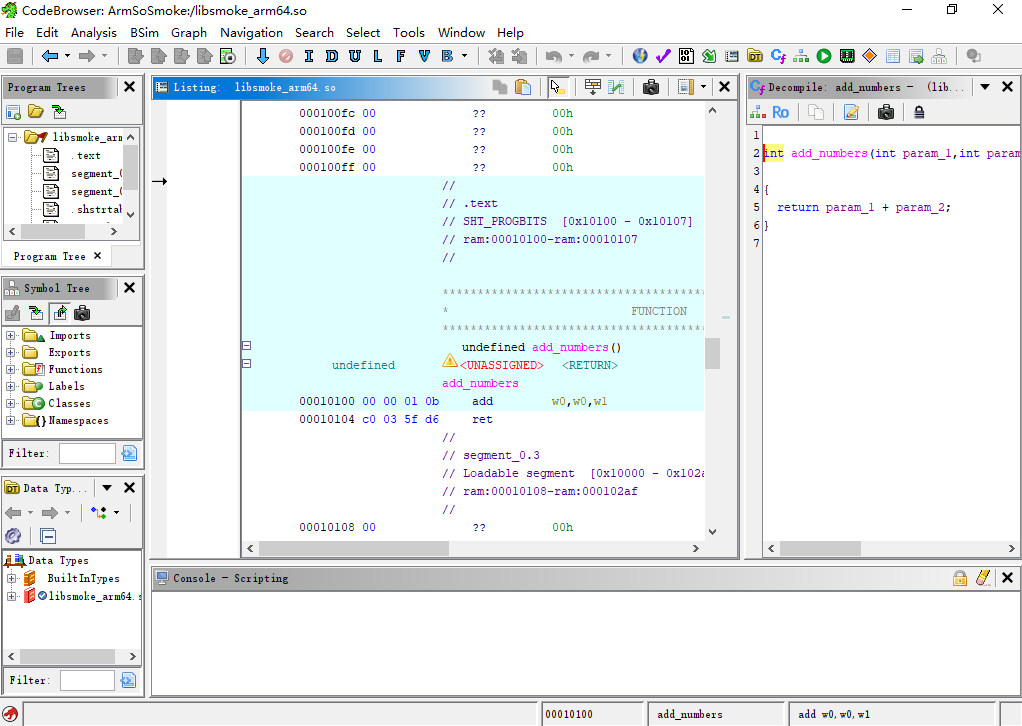1022x726 pixels.
Task: Open the Data Type Manager panel menu arrow
Action: point(107,487)
